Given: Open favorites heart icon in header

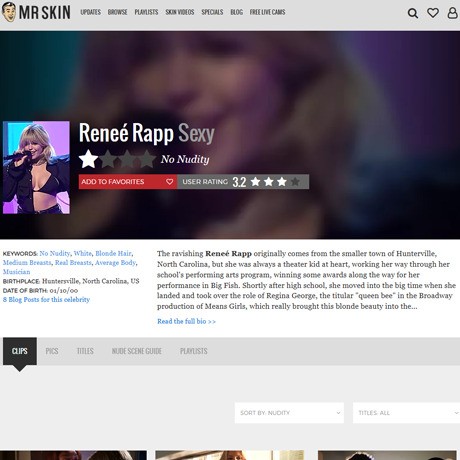Looking at the screenshot, I should coord(433,13).
